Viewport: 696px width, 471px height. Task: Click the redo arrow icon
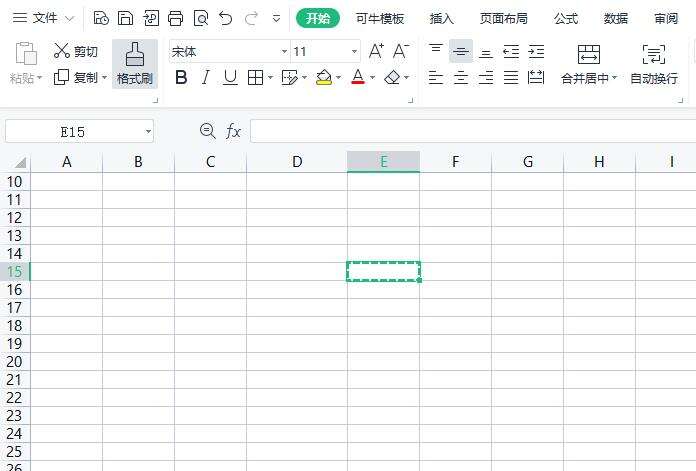[252, 19]
